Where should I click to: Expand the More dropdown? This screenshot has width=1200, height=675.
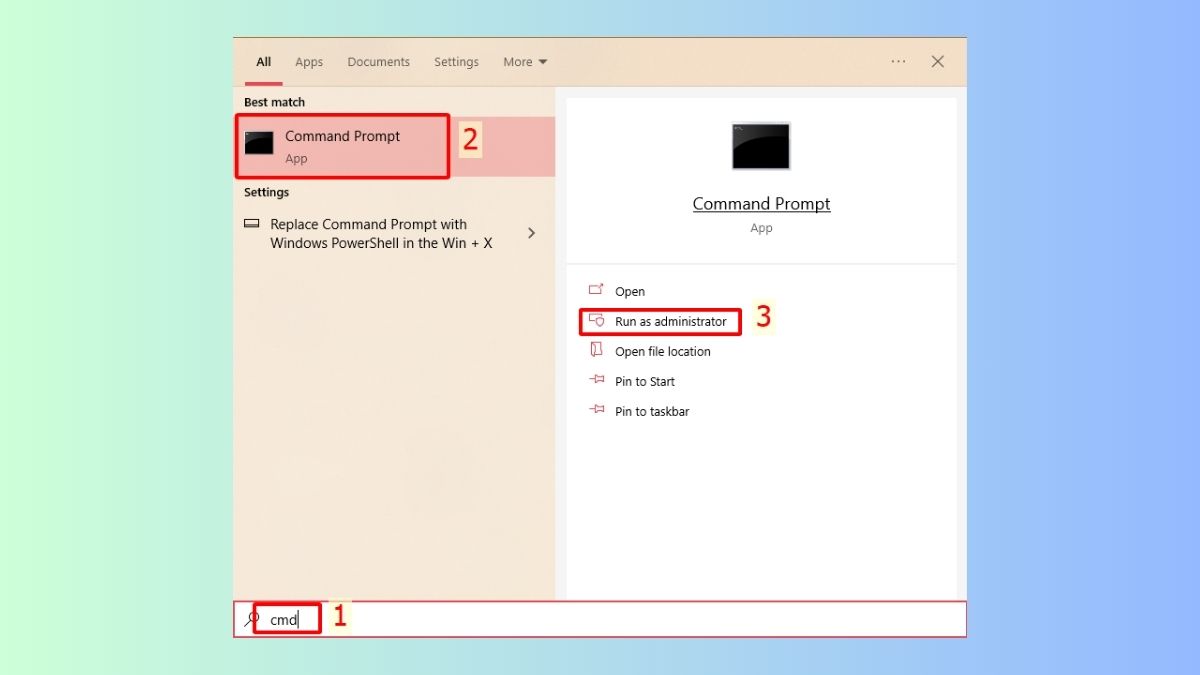tap(525, 62)
